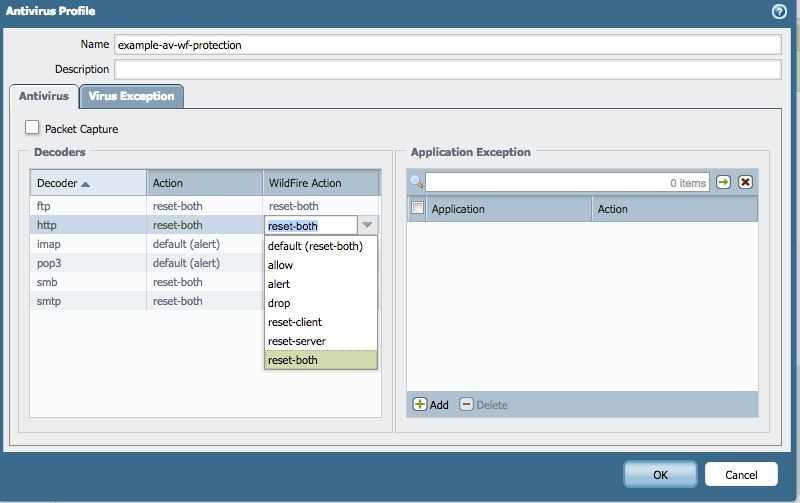Check the select-all Application checkbox
The width and height of the screenshot is (800, 503).
click(418, 208)
